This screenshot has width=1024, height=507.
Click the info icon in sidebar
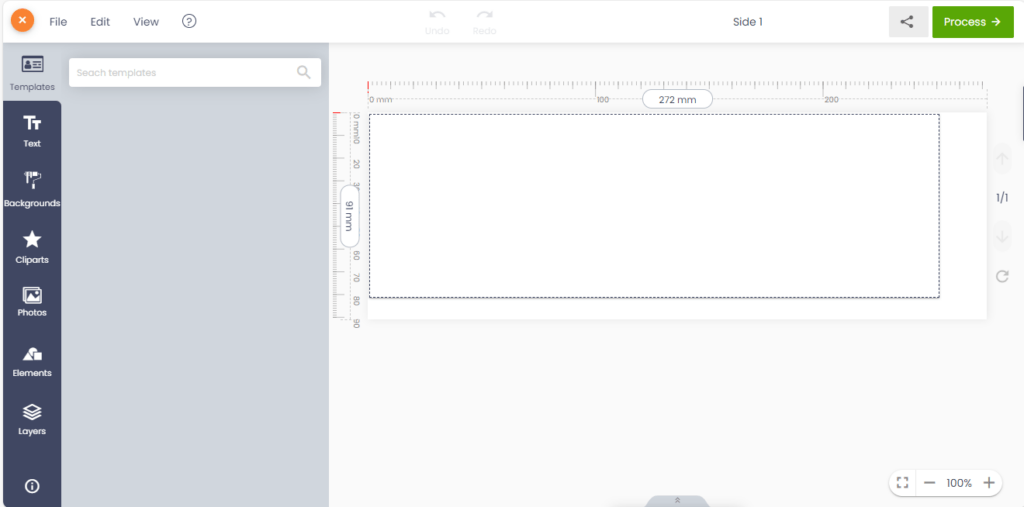pyautogui.click(x=32, y=486)
